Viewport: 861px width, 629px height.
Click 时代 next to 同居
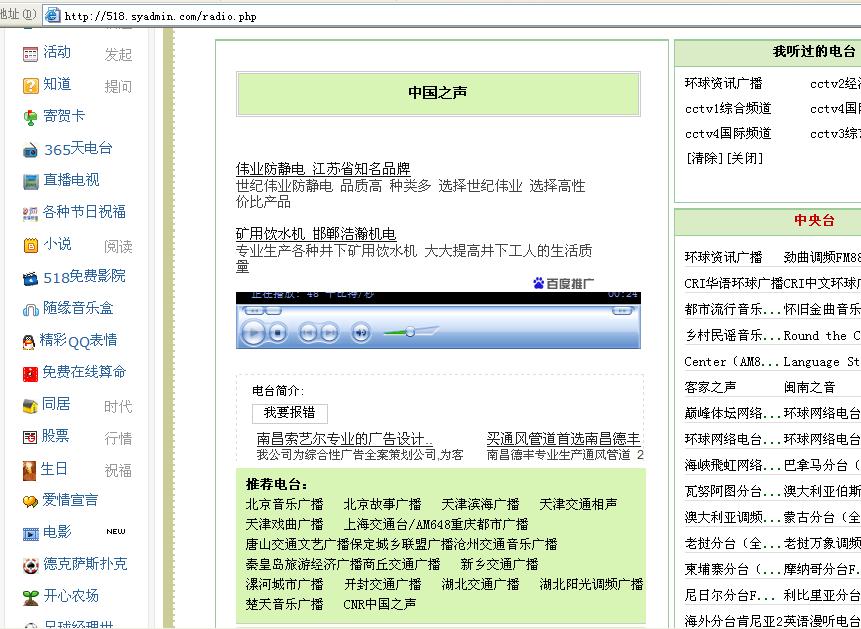point(118,407)
